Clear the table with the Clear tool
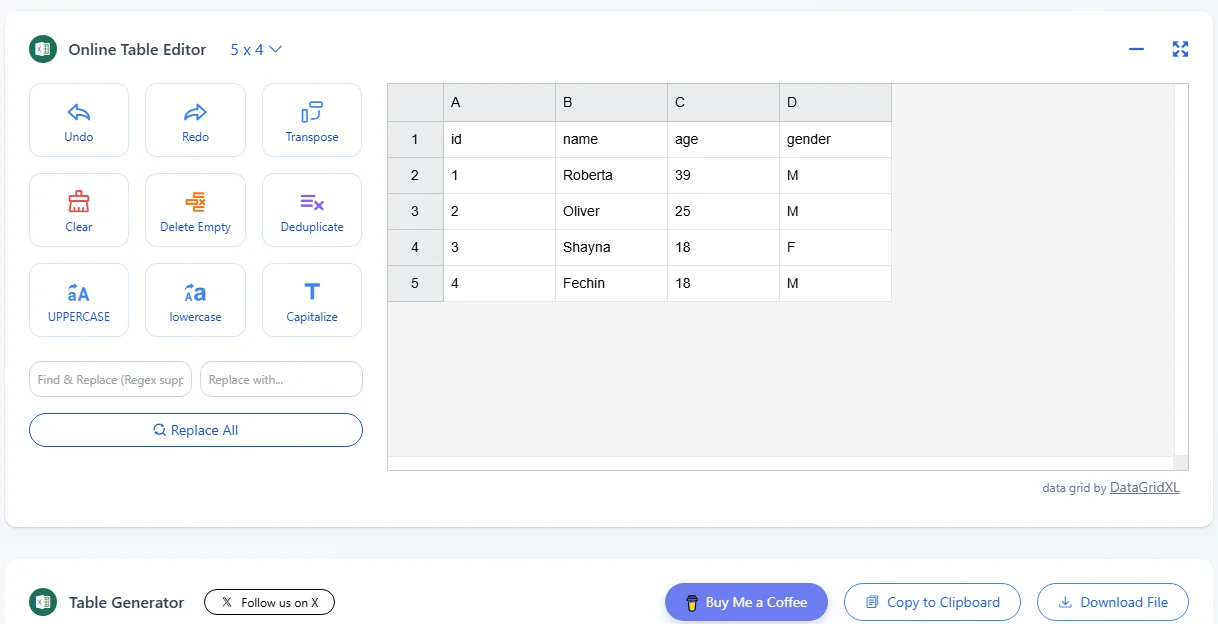The height and width of the screenshot is (624, 1218). pos(78,209)
